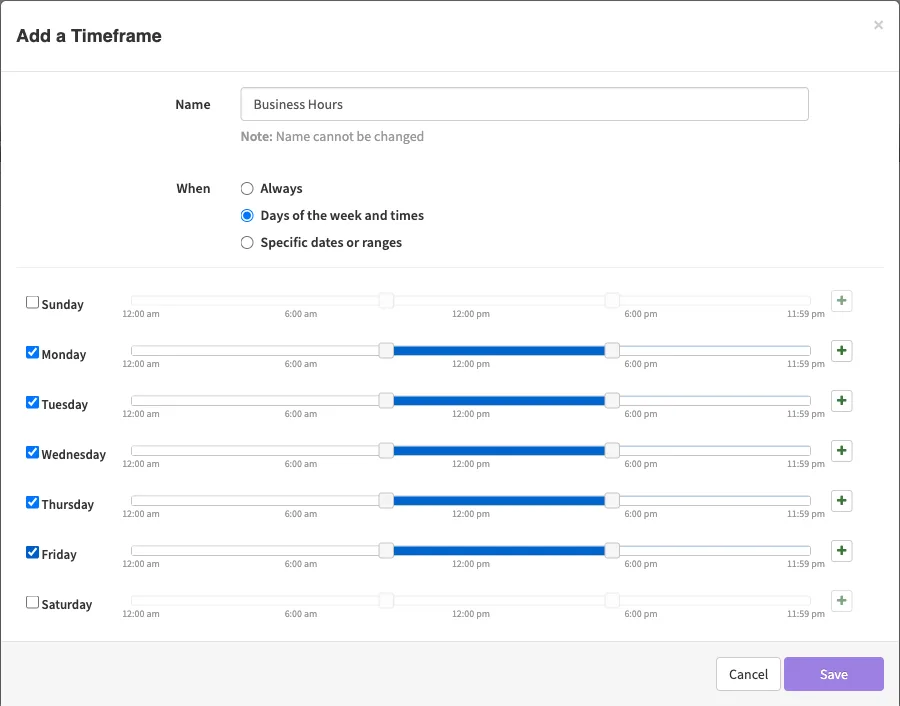Select the Always radio option
This screenshot has height=706, width=900.
click(x=247, y=188)
